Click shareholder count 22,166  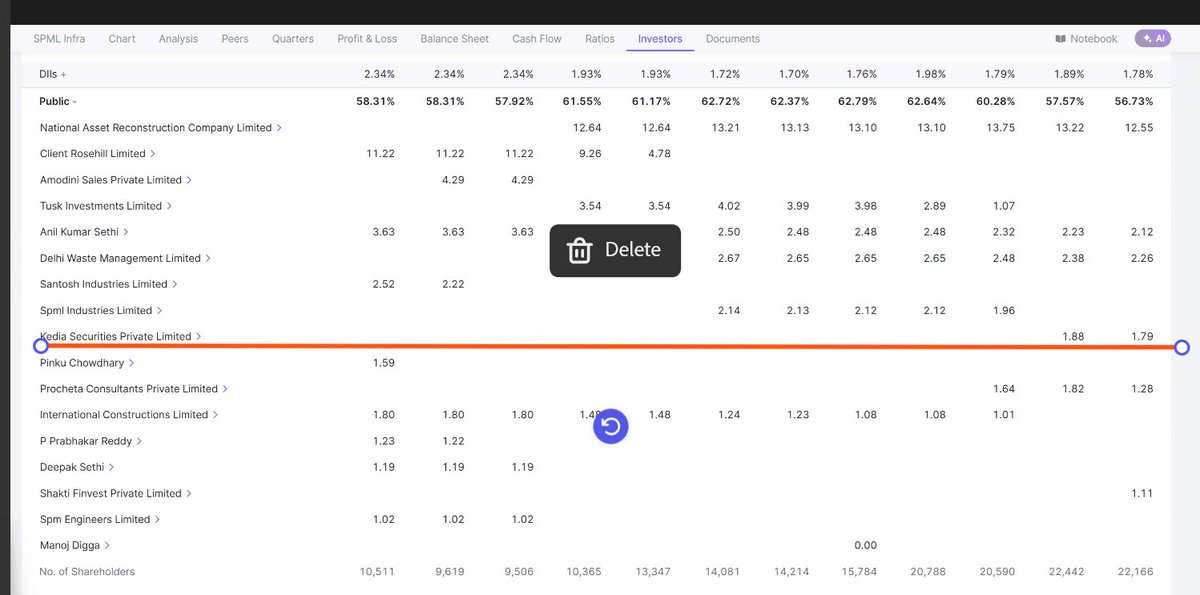[x=1135, y=572]
